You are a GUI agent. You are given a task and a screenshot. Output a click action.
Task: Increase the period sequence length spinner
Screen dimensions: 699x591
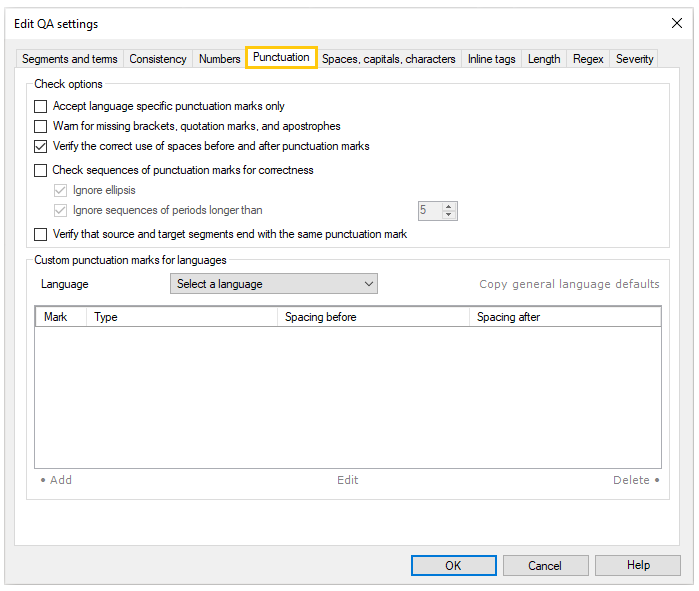tap(449, 206)
